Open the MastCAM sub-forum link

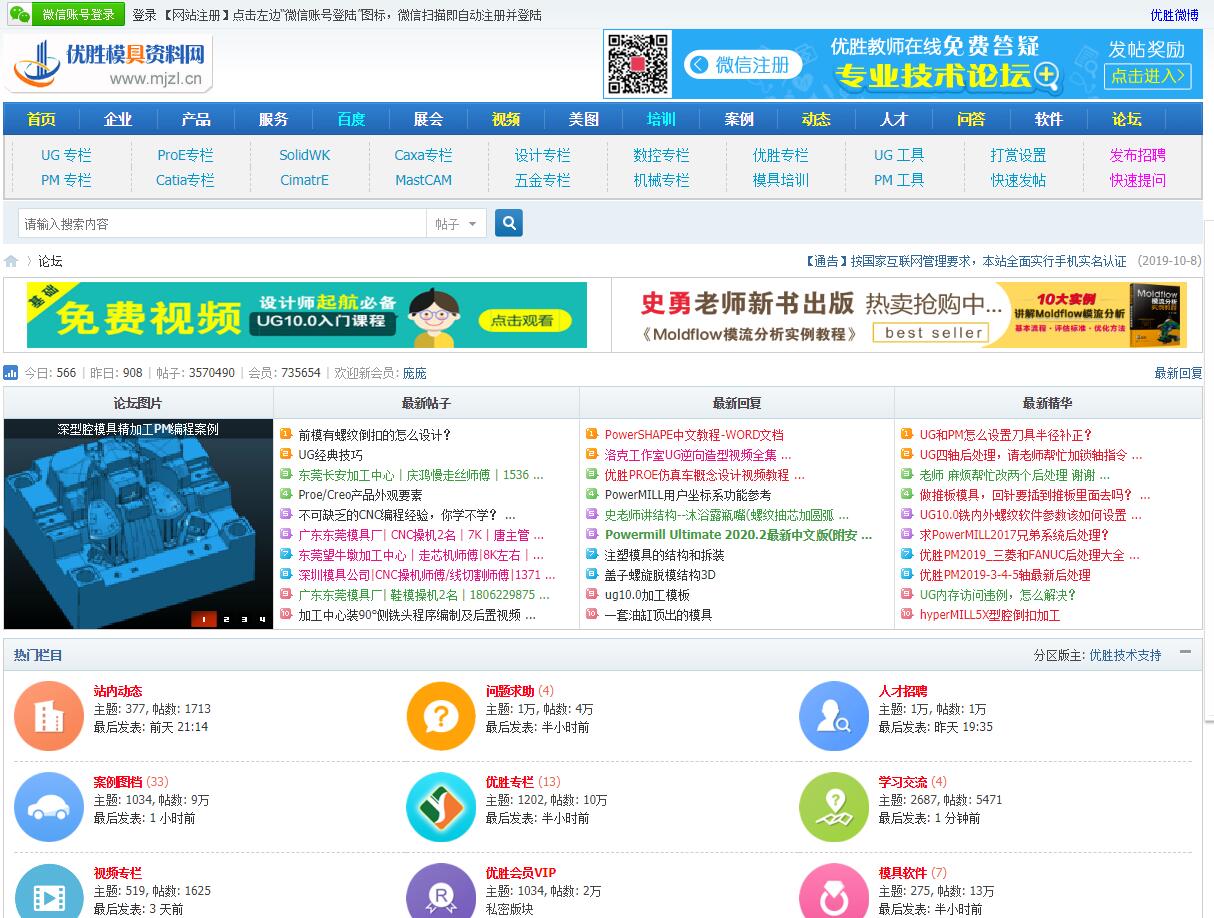pyautogui.click(x=423, y=180)
